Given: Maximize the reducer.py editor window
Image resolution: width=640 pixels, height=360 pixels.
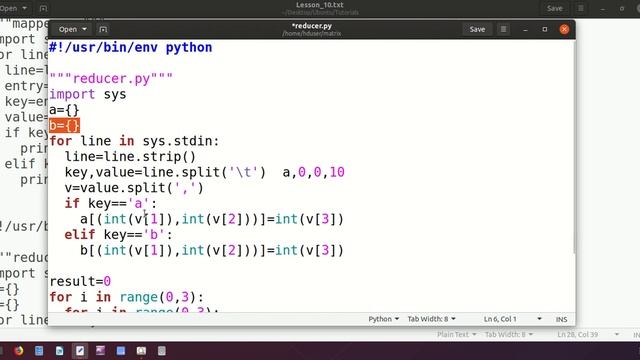Looking at the screenshot, I should 544,29.
